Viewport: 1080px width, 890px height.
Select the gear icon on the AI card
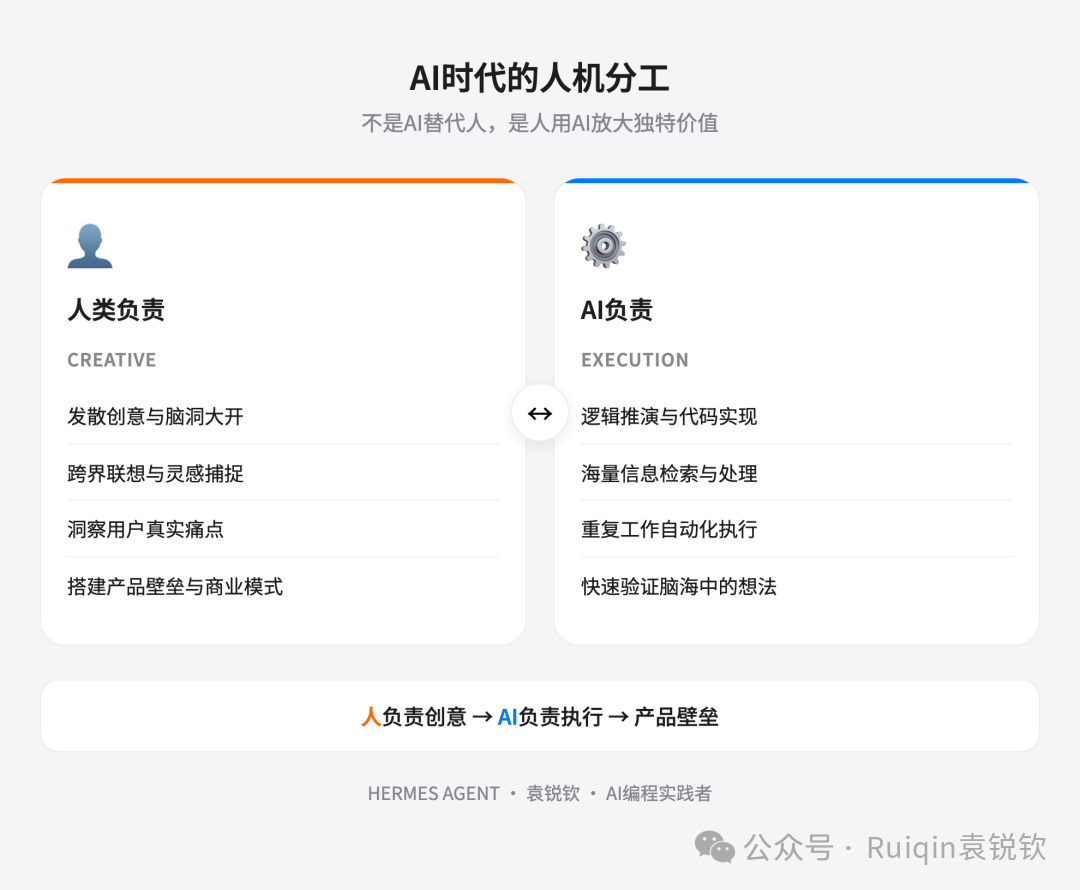coord(603,246)
